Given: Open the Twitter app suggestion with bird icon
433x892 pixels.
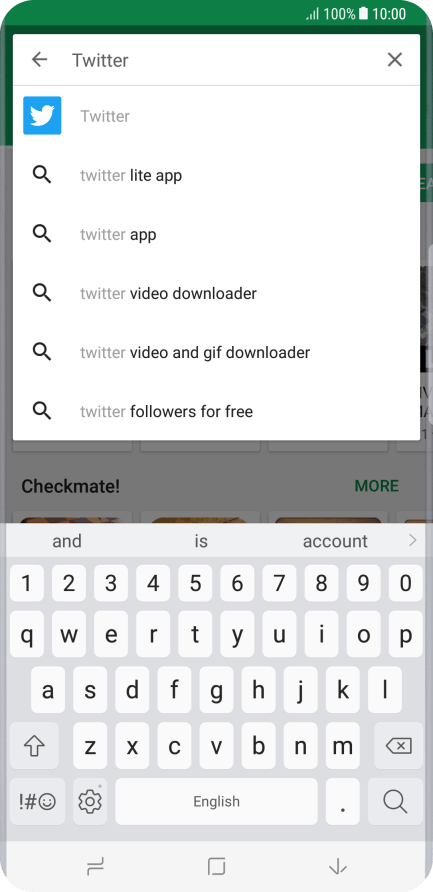Looking at the screenshot, I should point(216,116).
